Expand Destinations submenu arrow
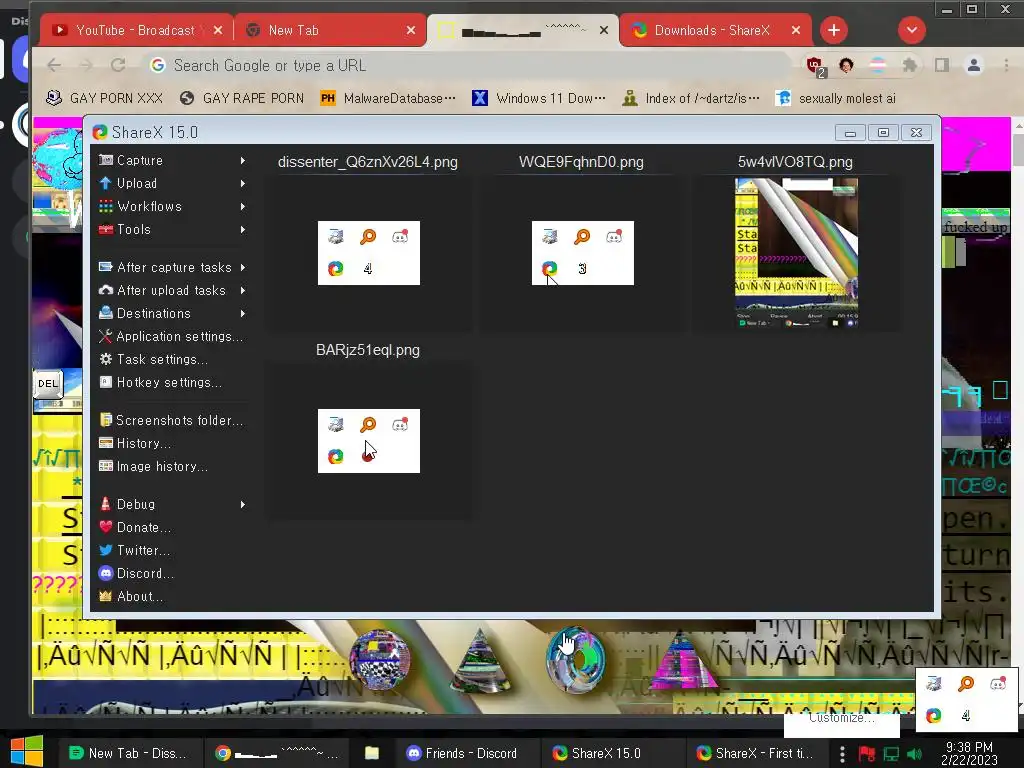1024x768 pixels. pos(243,313)
